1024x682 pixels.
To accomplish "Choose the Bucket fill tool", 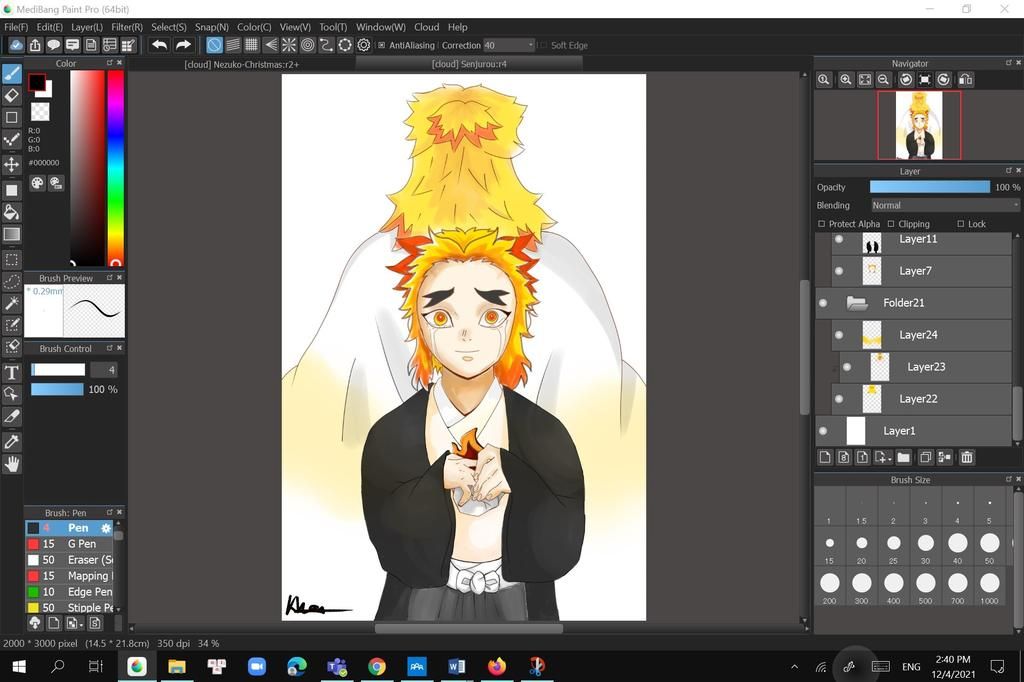I will click(x=12, y=212).
